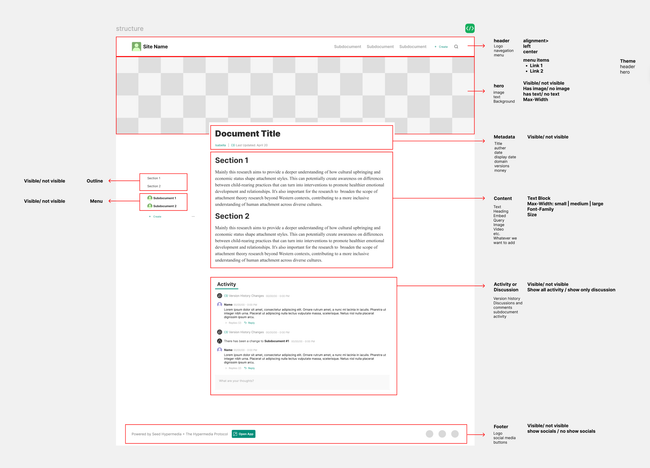
Task: Click the Subdocument 2 avatar icon in sidebar
Action: 150,206
